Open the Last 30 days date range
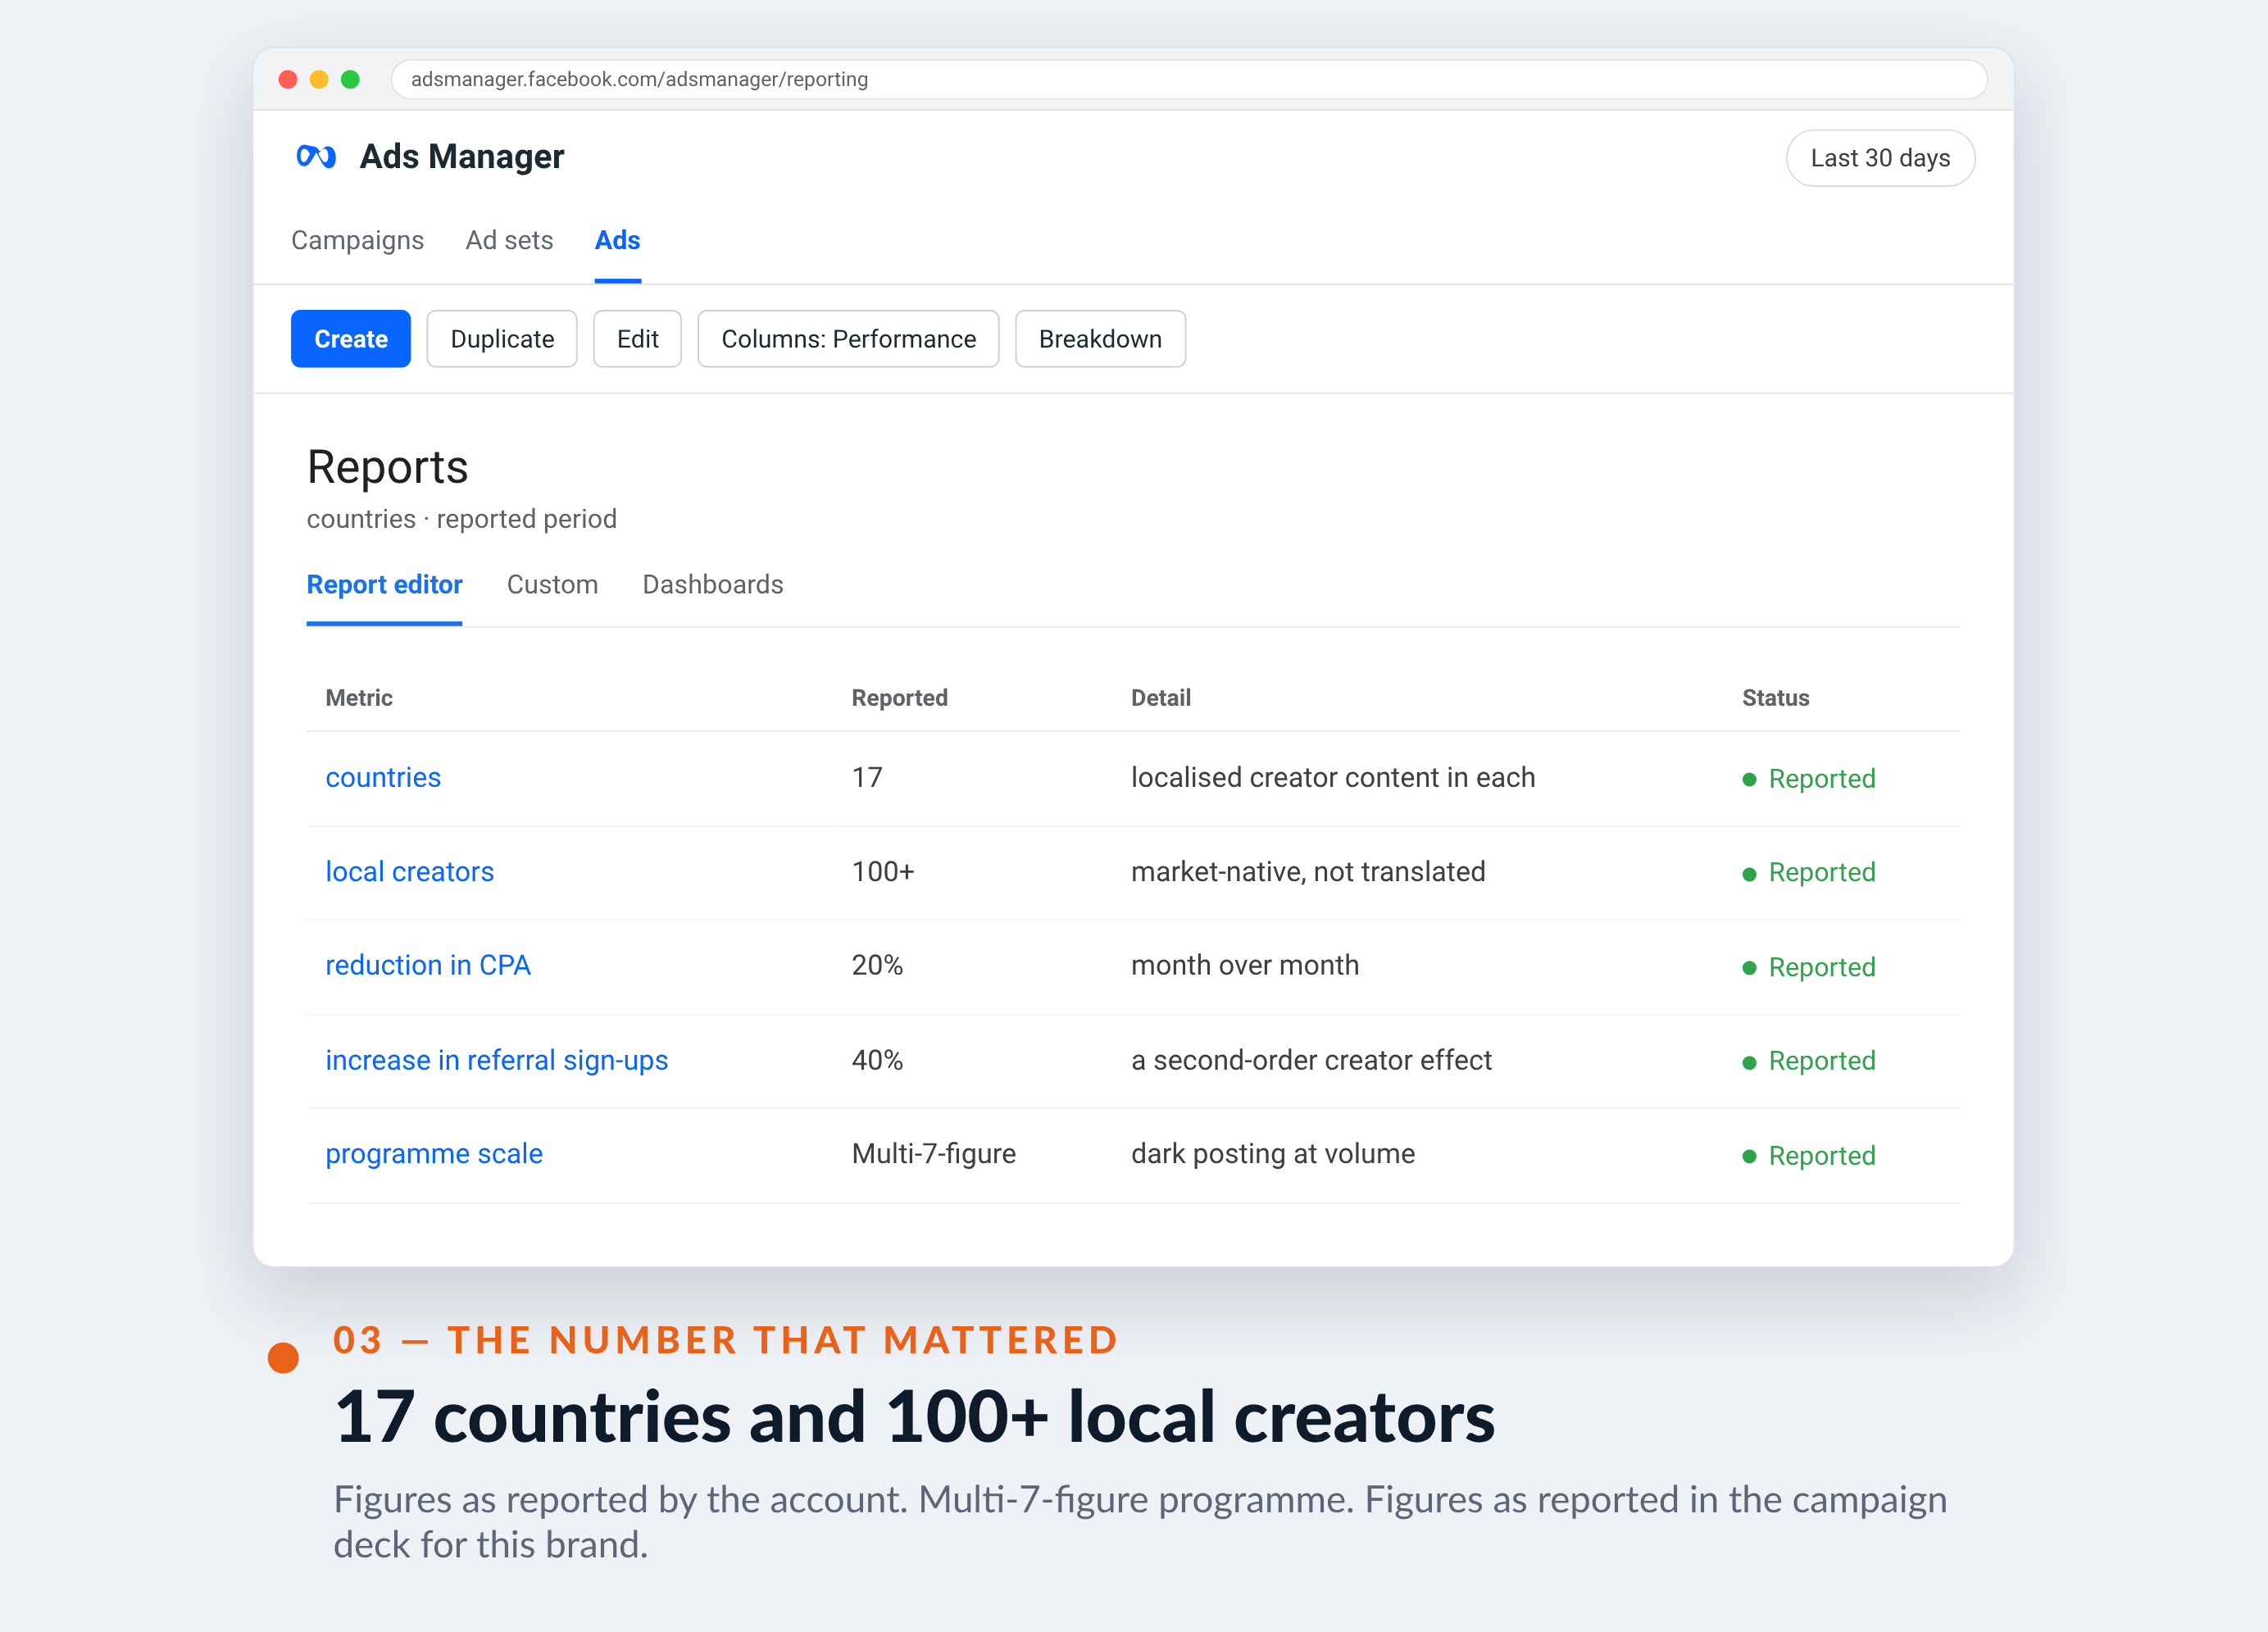The height and width of the screenshot is (1632, 2268). point(1880,158)
